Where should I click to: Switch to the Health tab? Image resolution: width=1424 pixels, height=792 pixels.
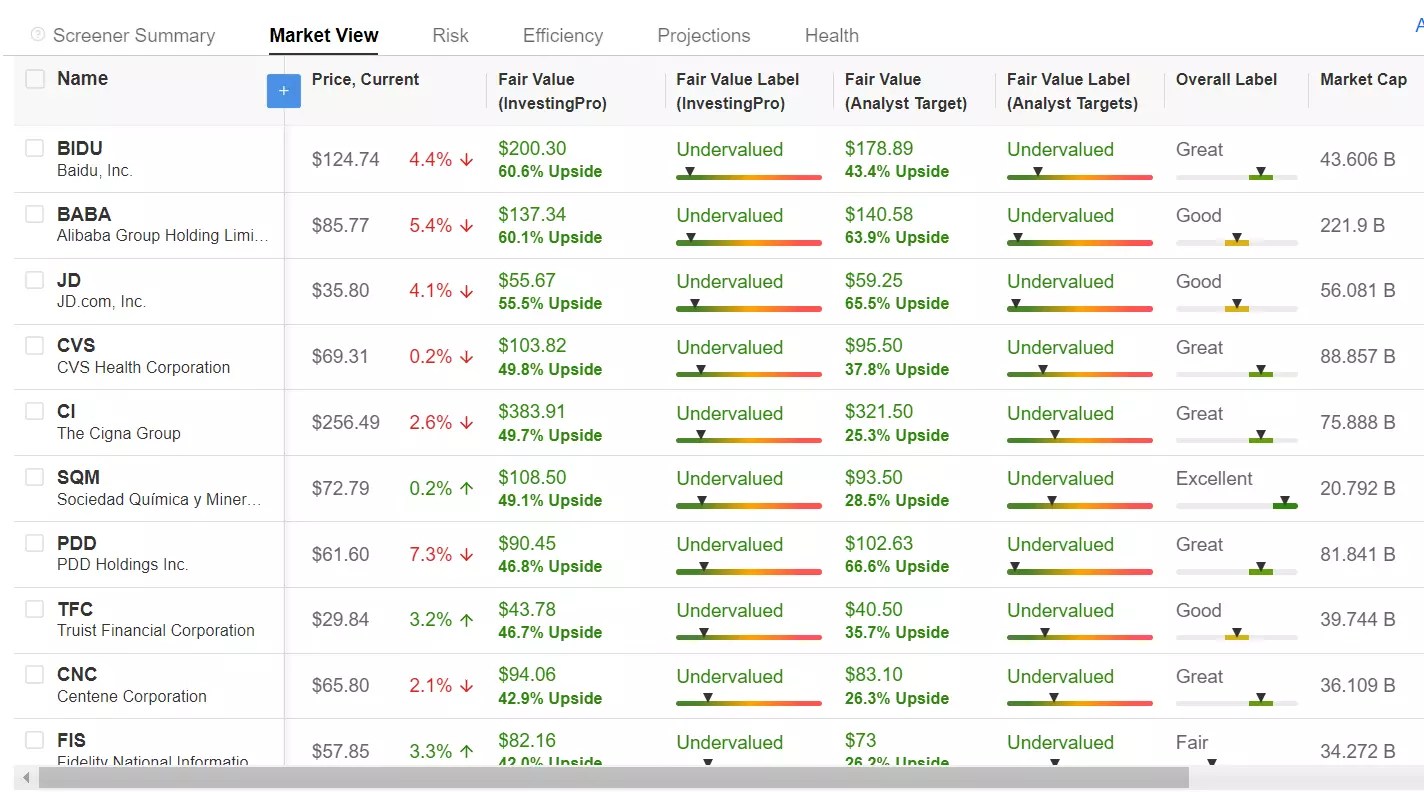click(831, 35)
